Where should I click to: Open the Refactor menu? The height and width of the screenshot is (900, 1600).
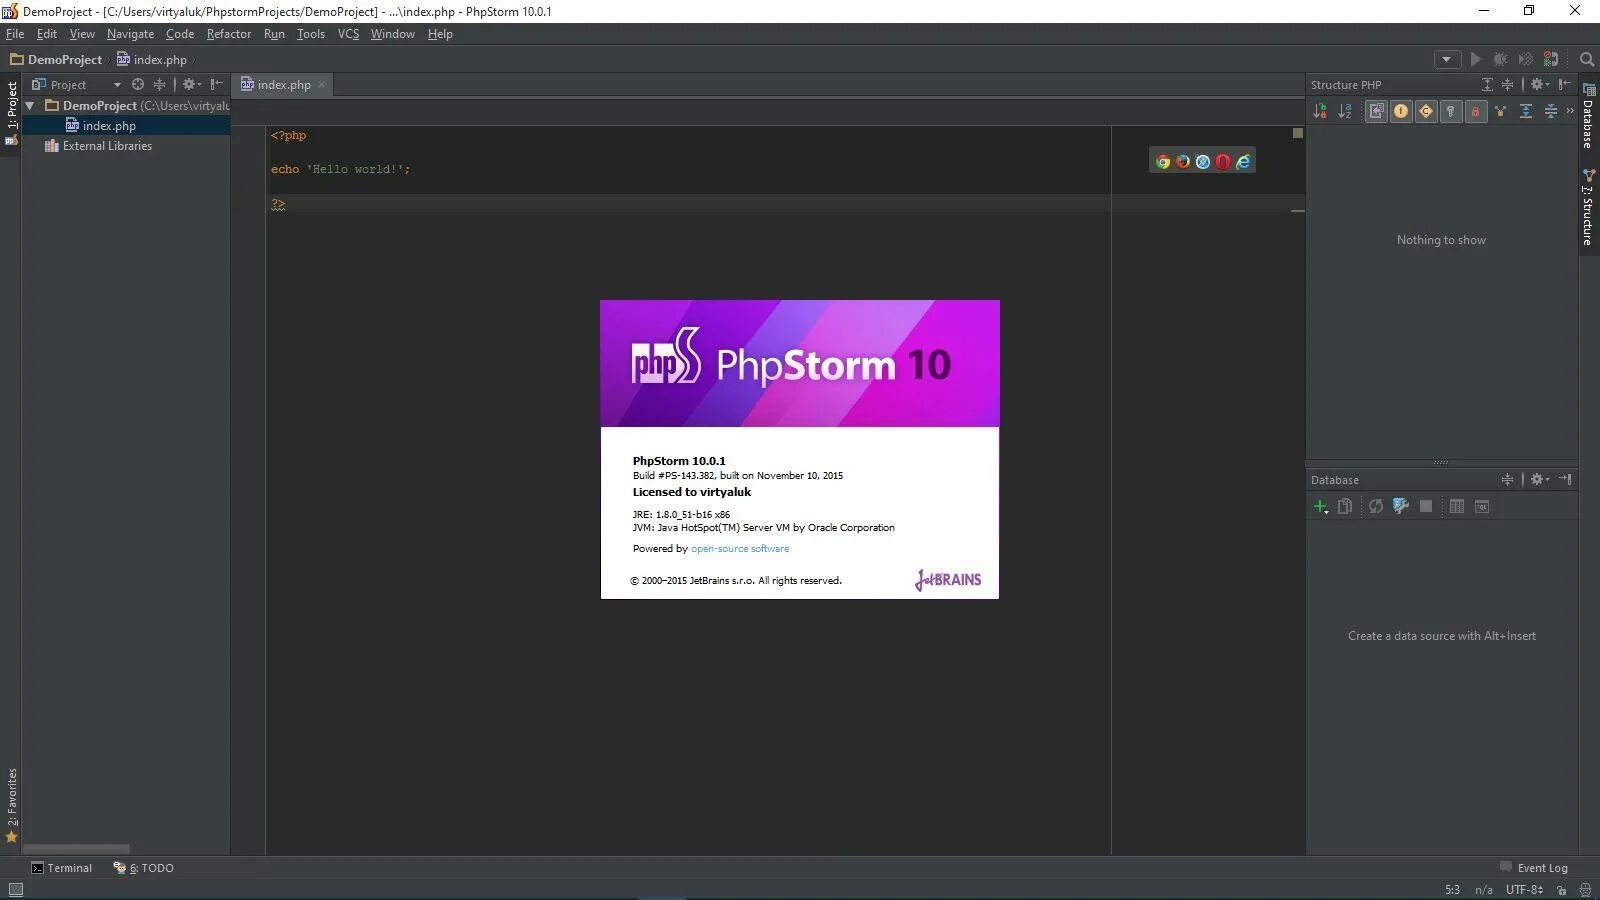tap(229, 34)
